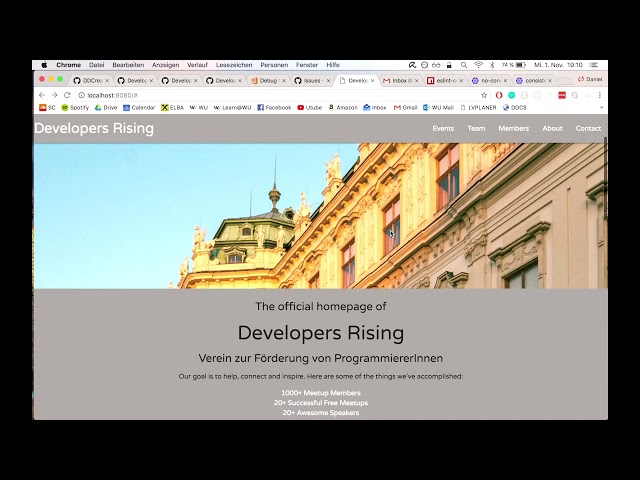640x480 pixels.
Task: Open the Amazon bookmark
Action: [343, 107]
